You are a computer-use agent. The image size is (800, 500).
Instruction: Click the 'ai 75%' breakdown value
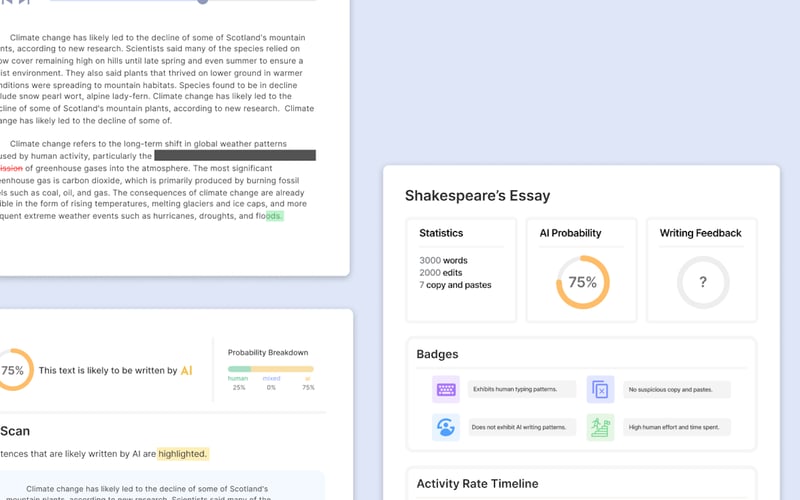point(308,383)
